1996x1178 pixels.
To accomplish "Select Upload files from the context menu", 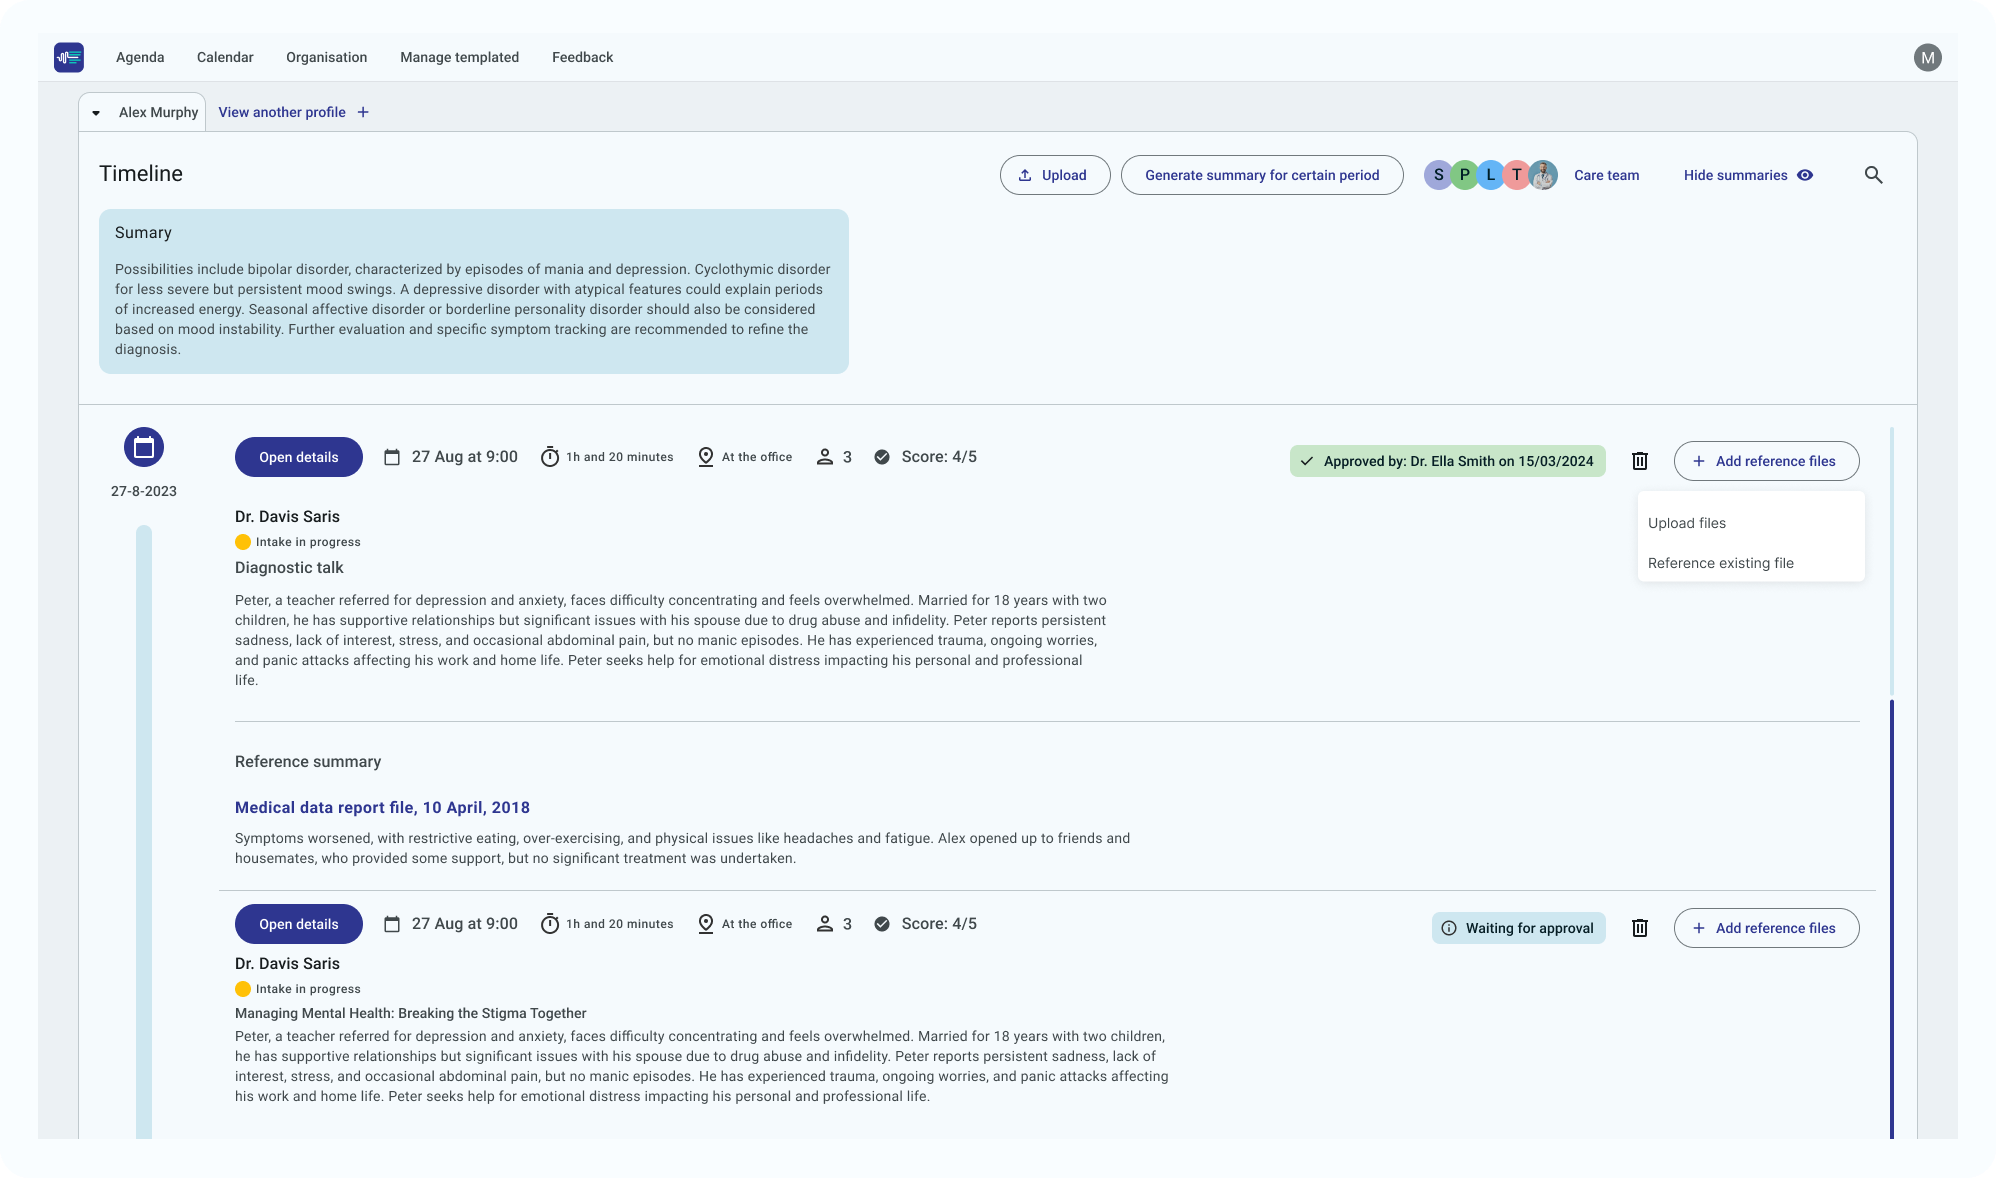I will pos(1687,522).
